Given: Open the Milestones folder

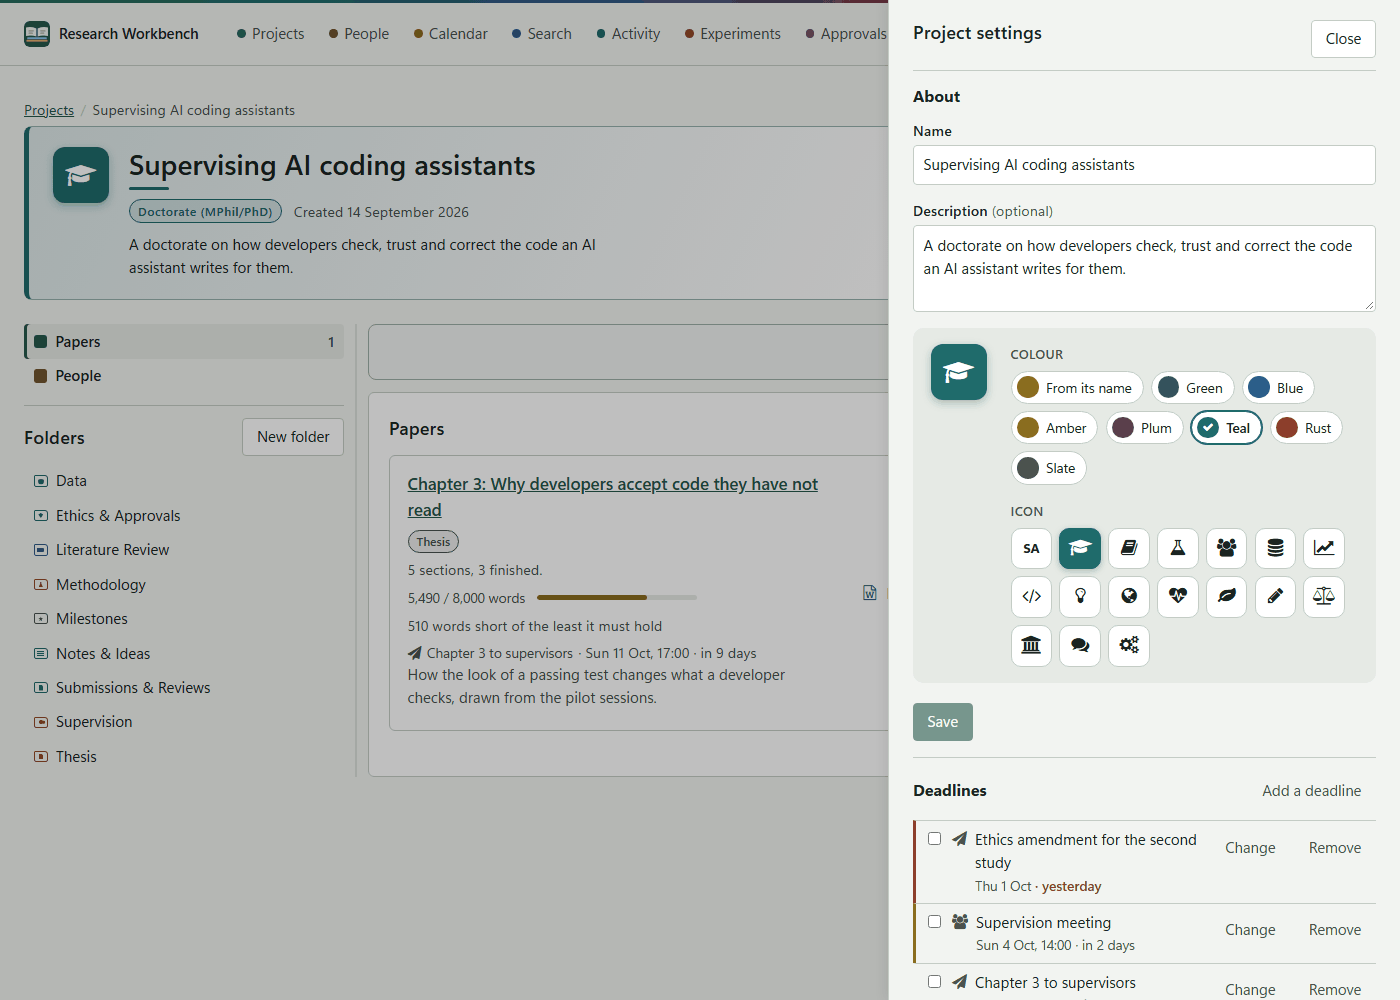Looking at the screenshot, I should click(81, 619).
